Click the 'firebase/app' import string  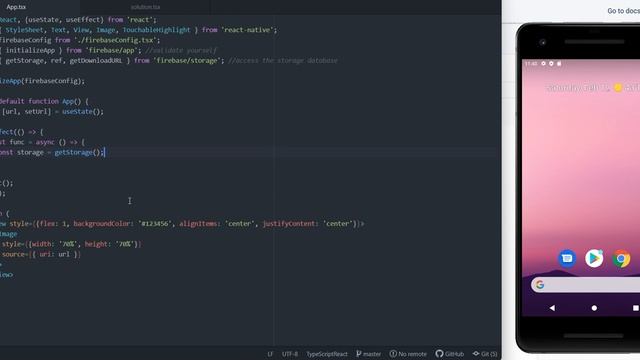click(113, 50)
